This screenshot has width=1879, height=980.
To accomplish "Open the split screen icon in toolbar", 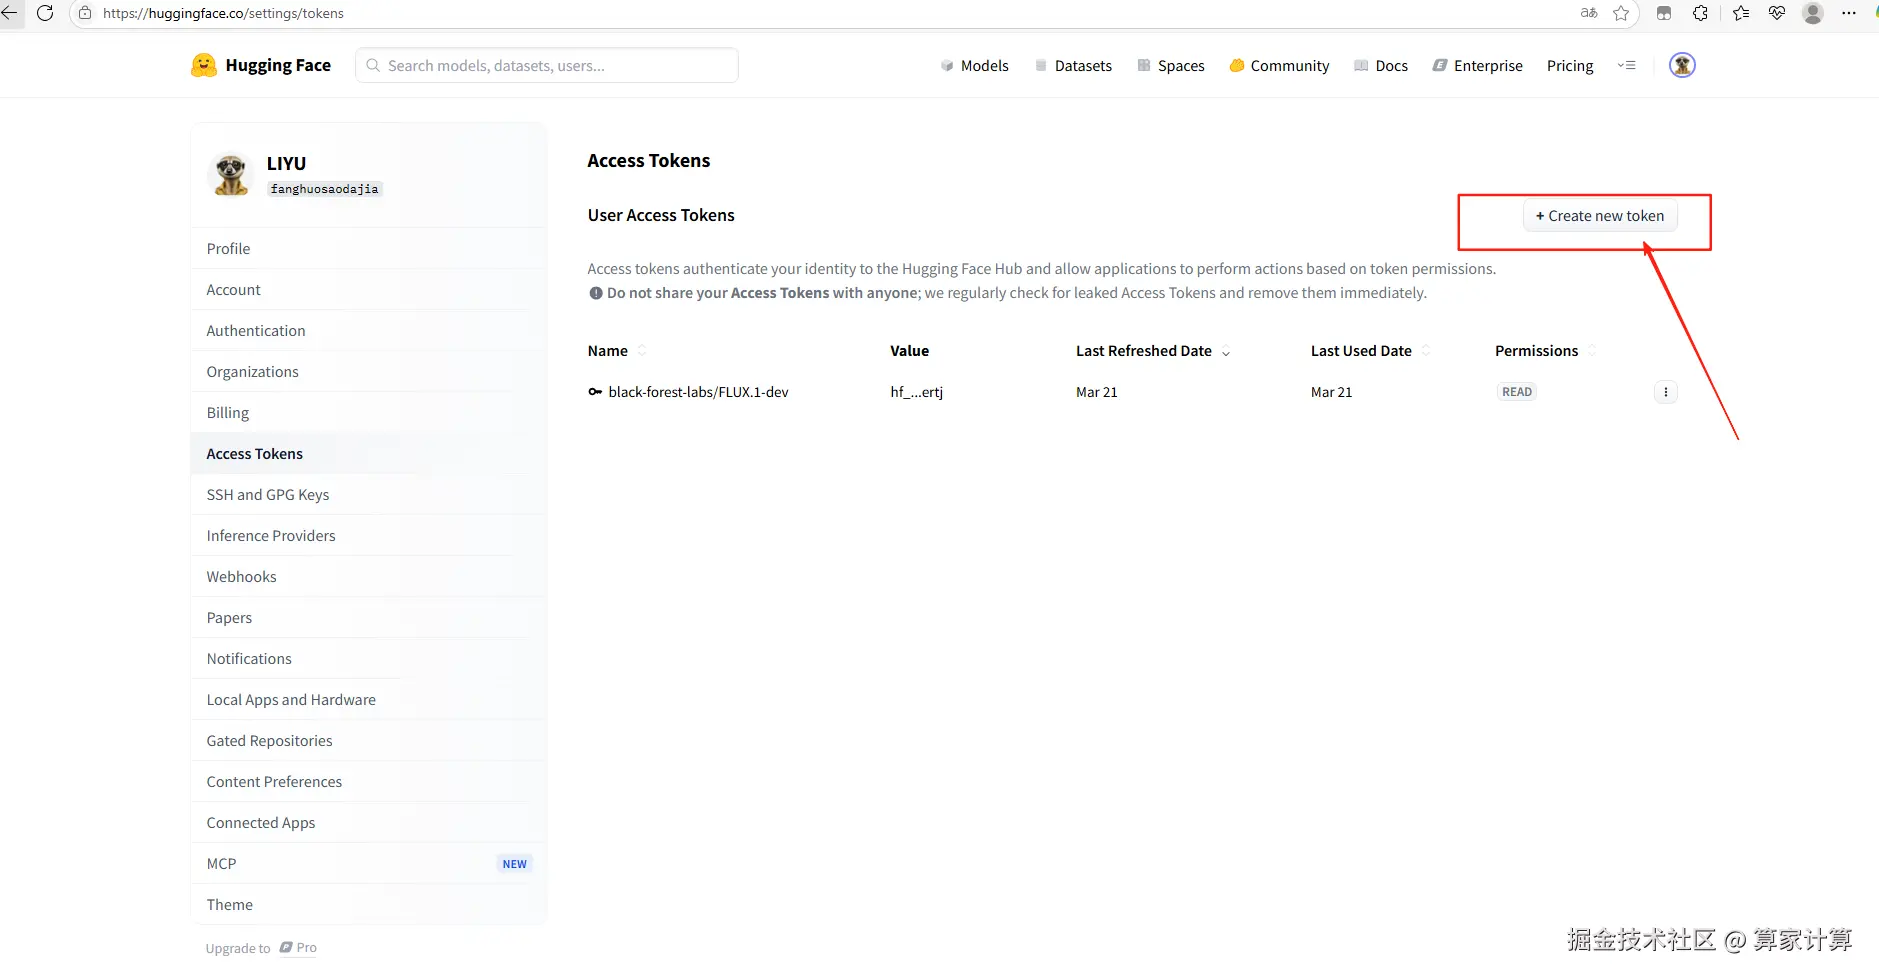I will 1664,13.
